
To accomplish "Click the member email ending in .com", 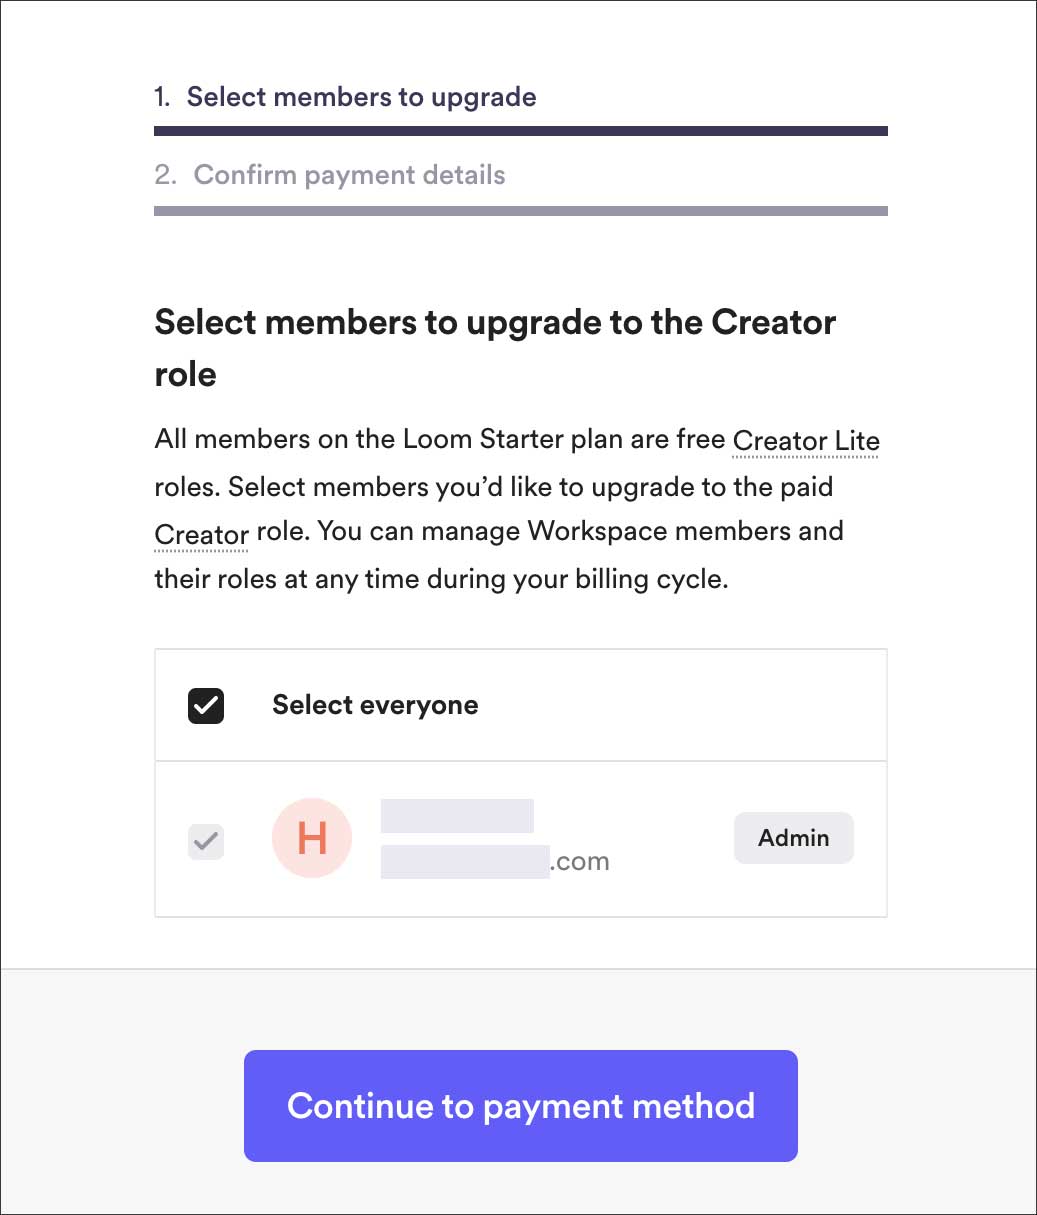I will [495, 862].
